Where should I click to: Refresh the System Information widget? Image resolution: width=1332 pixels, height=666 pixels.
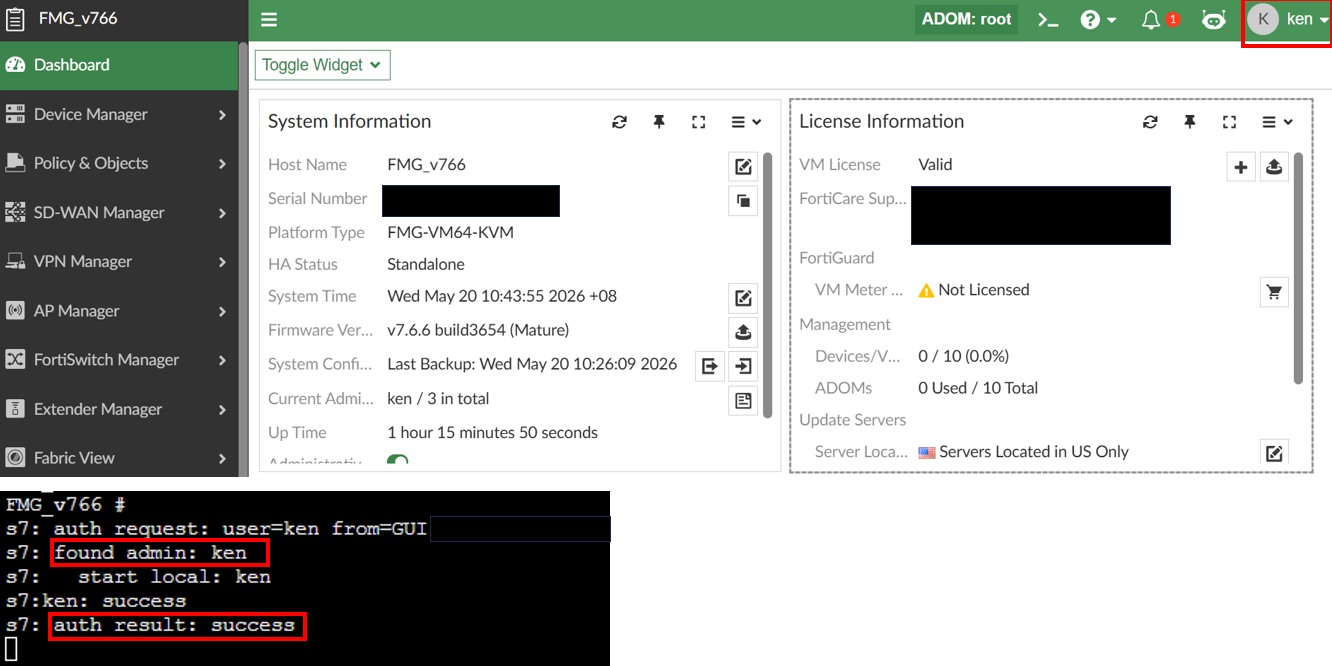619,122
